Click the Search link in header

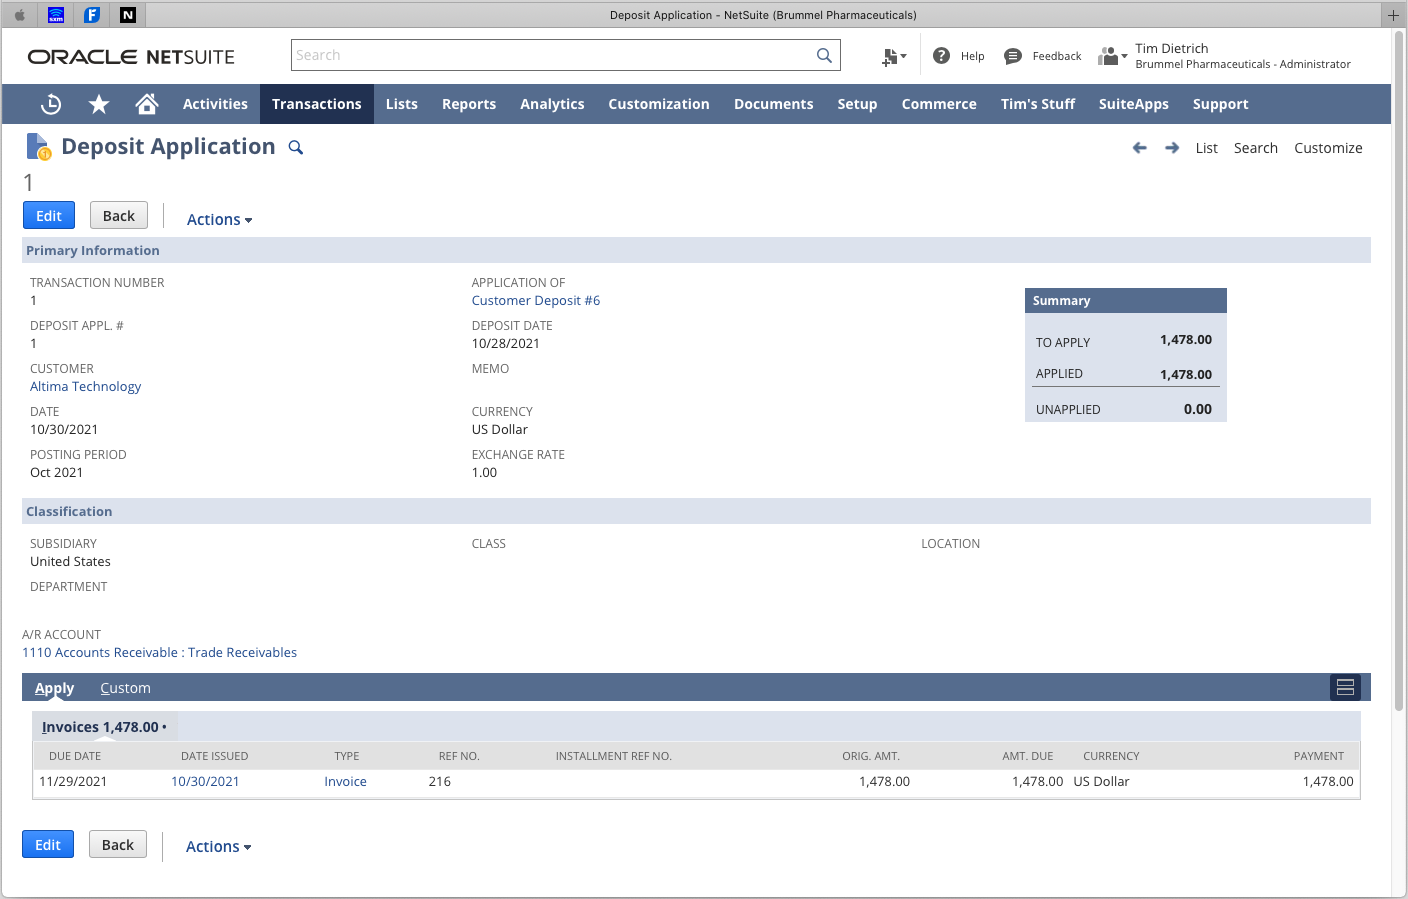[x=1256, y=148]
